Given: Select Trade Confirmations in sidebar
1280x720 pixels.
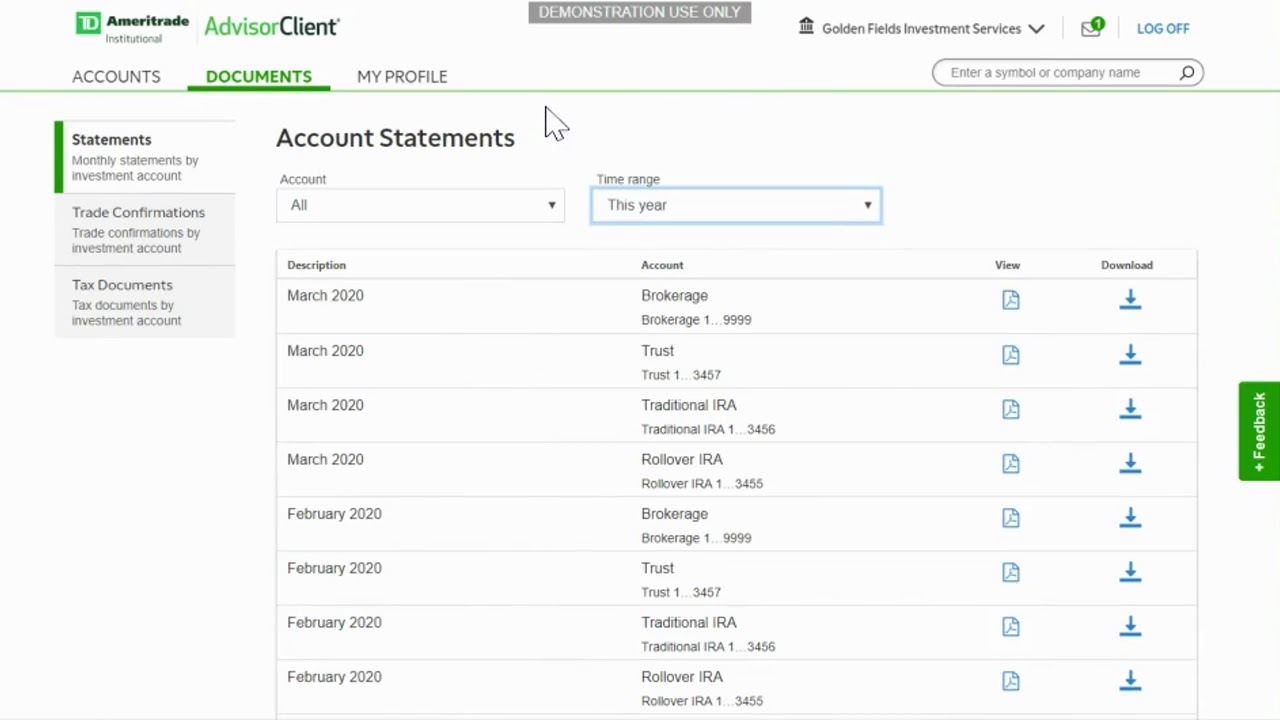Looking at the screenshot, I should (x=138, y=213).
